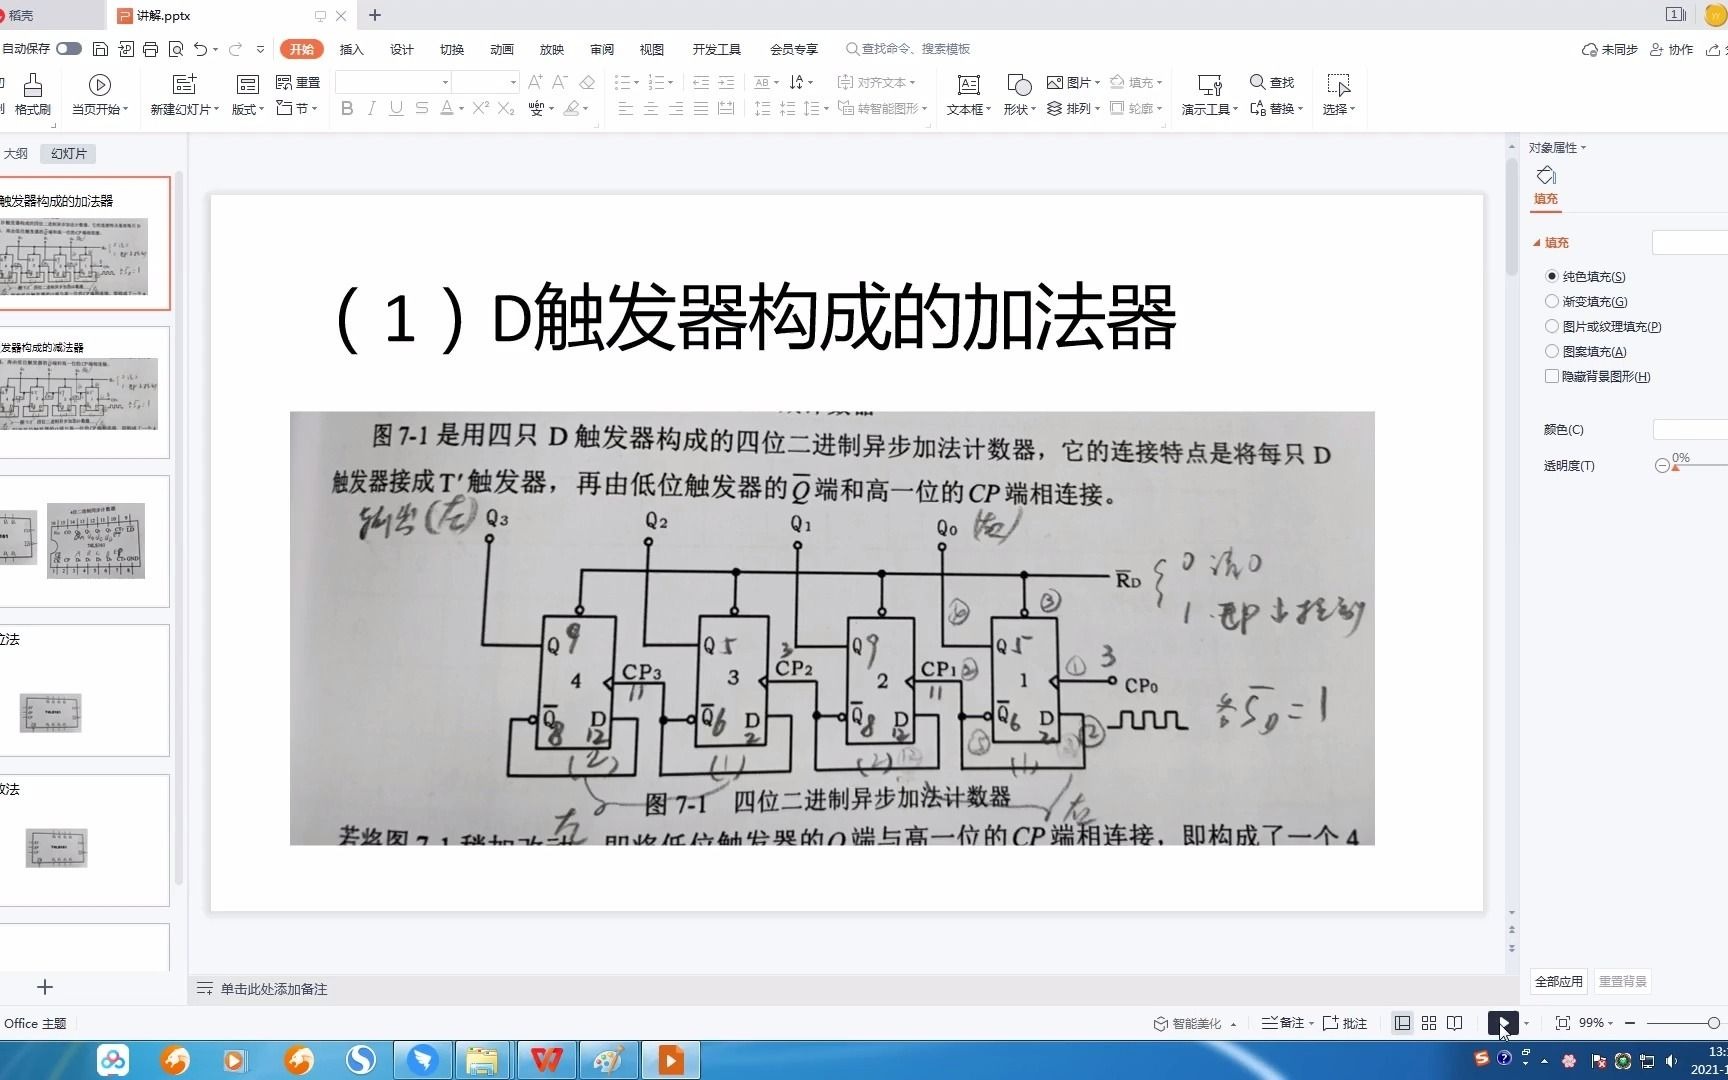This screenshot has height=1080, width=1728.
Task: Switch to the 大纲 outline tab
Action: (16, 153)
